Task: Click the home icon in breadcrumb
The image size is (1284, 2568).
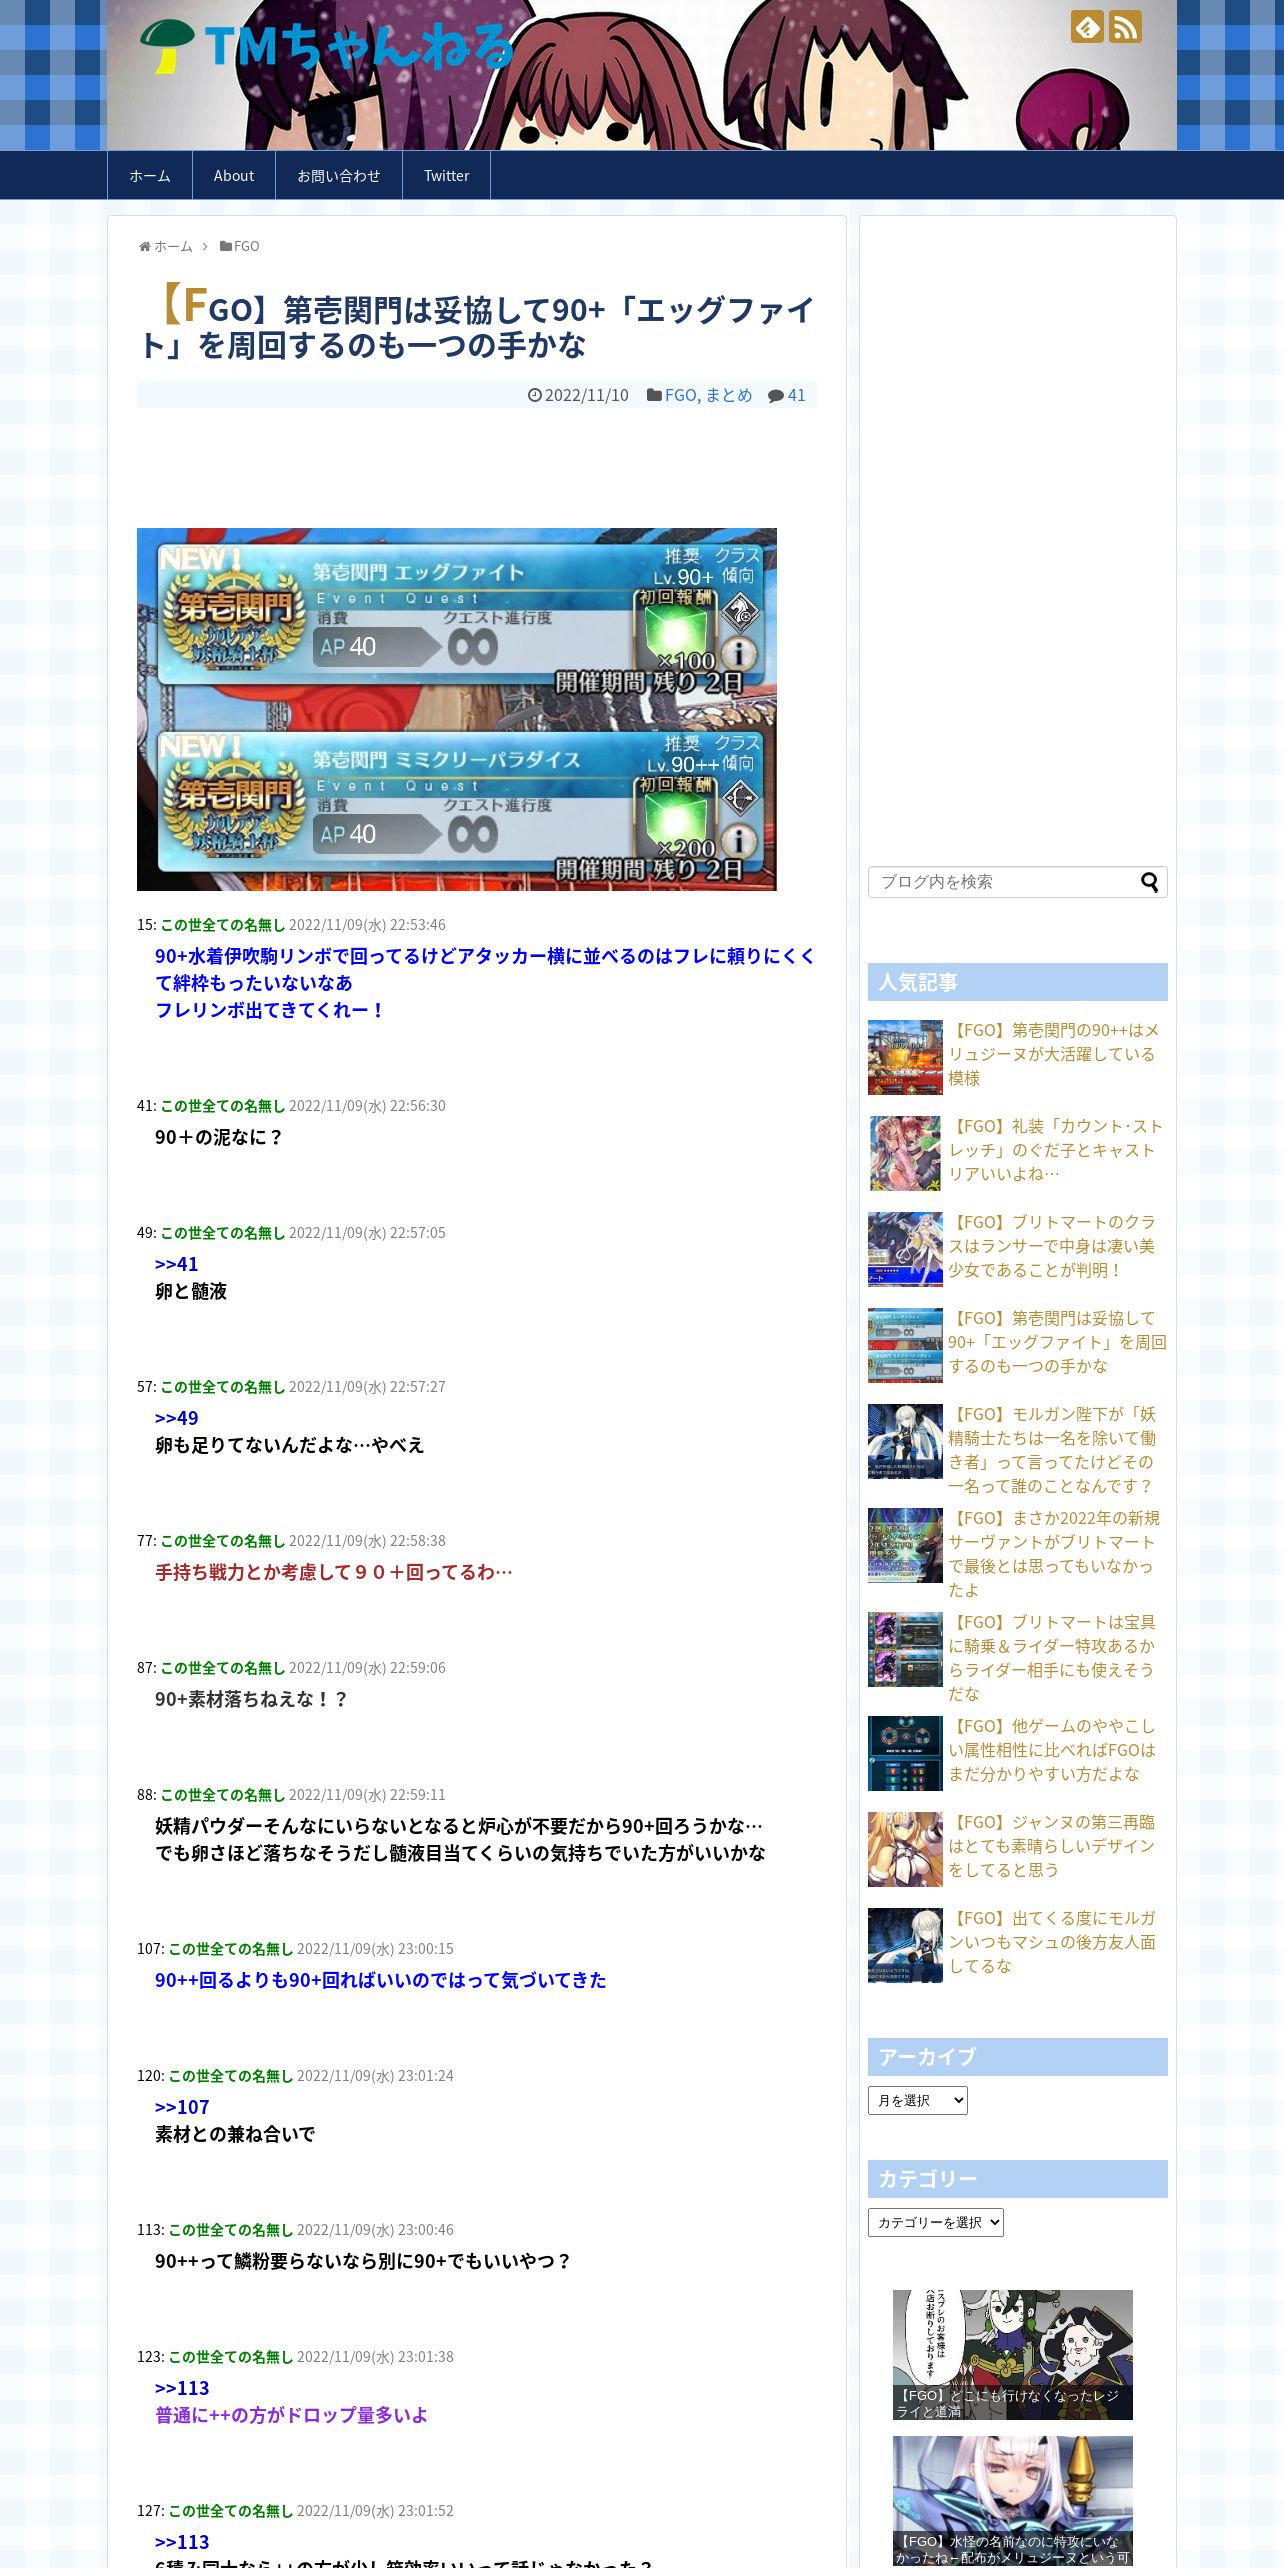Action: [145, 246]
